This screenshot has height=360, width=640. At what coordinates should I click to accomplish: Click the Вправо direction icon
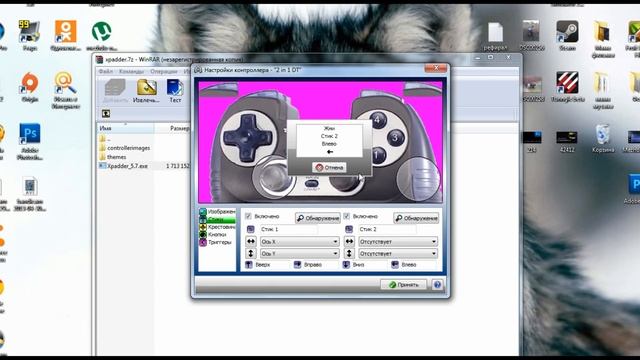pyautogui.click(x=298, y=265)
